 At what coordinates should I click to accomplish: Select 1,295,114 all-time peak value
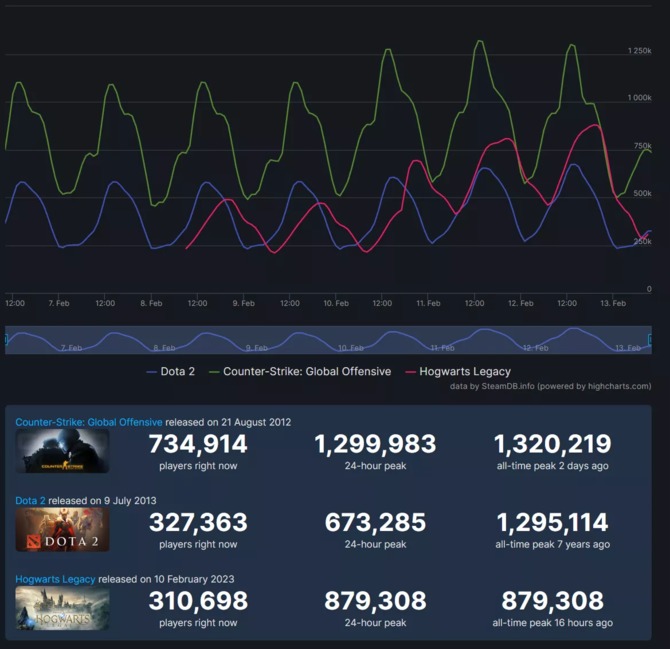point(552,523)
